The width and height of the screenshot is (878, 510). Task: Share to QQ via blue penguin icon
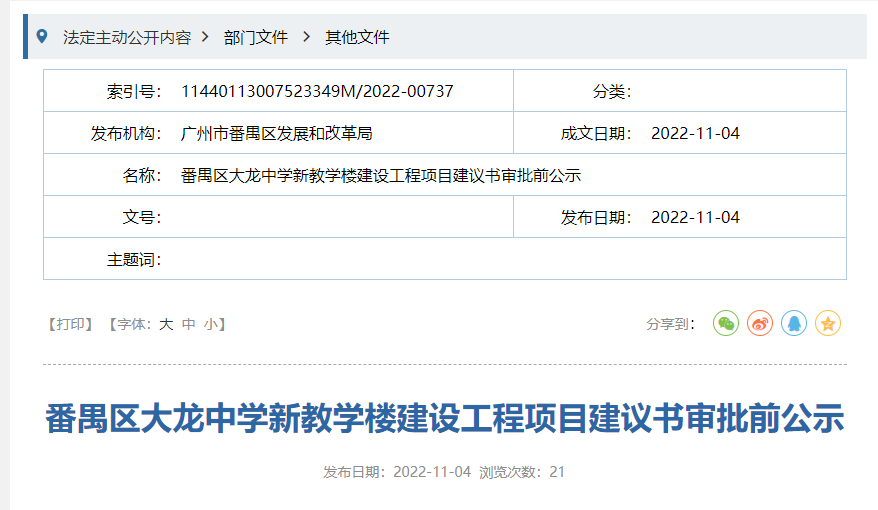pos(794,324)
